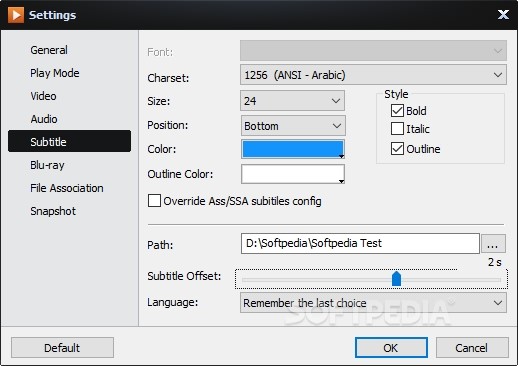Go to File Association settings
The image size is (518, 366).
[x=67, y=188]
